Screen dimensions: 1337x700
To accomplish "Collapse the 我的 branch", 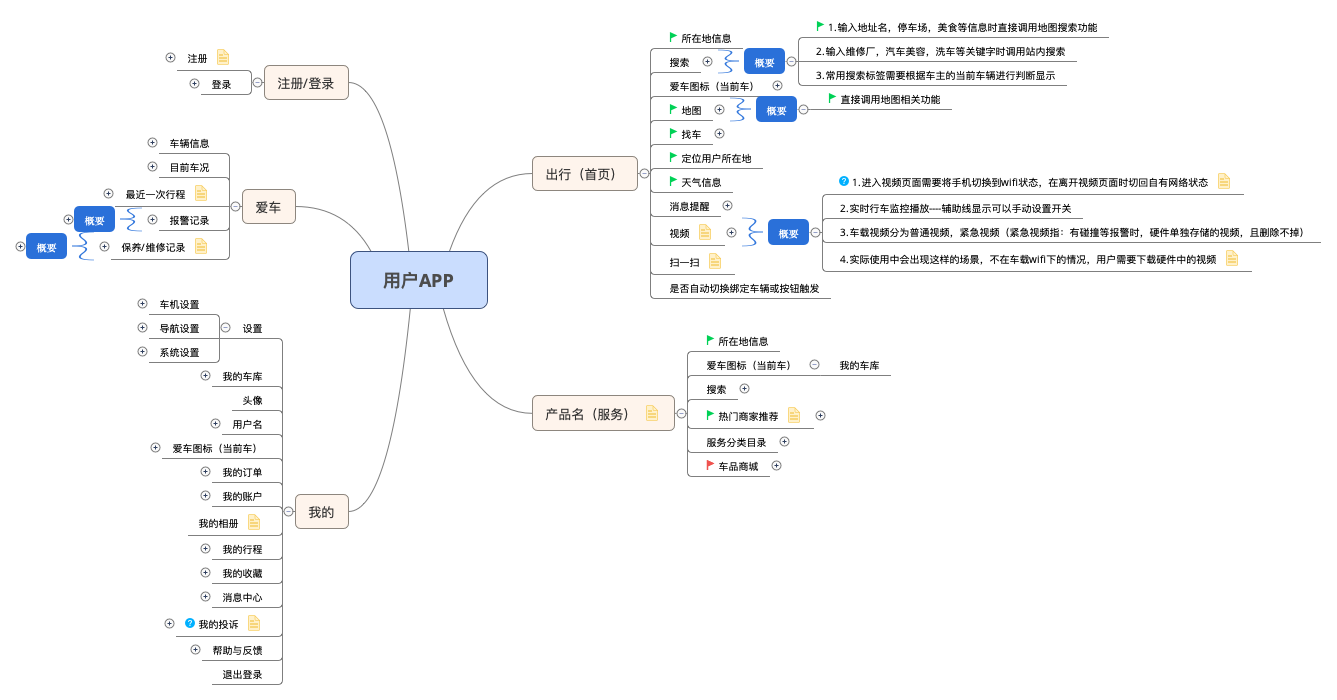I will [x=288, y=512].
